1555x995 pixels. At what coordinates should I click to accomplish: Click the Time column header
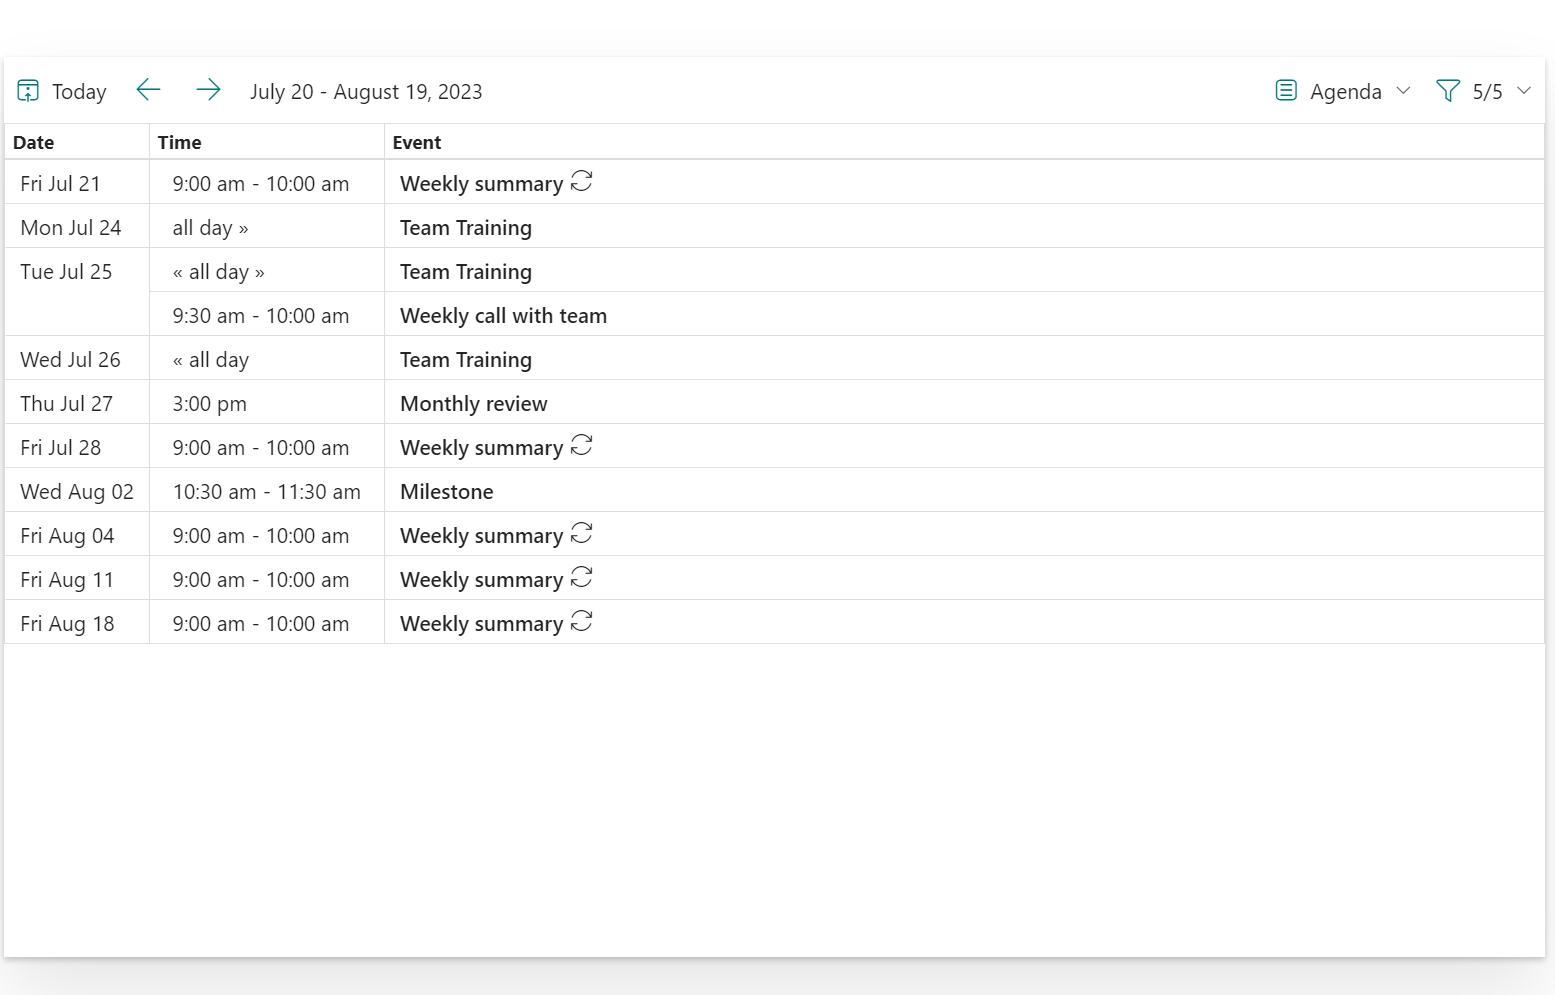coord(180,143)
